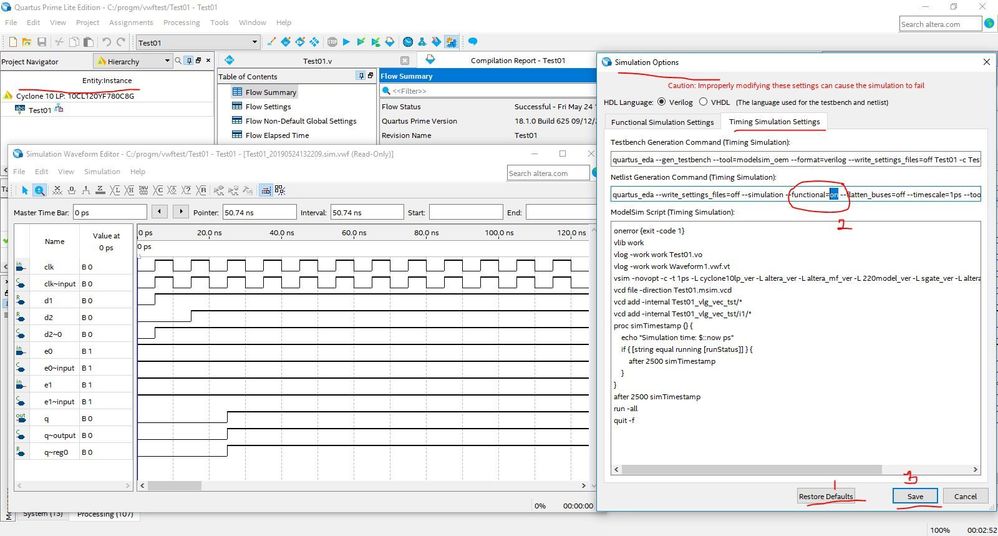Step Master Time Bar forward with right arrow

(x=182, y=212)
